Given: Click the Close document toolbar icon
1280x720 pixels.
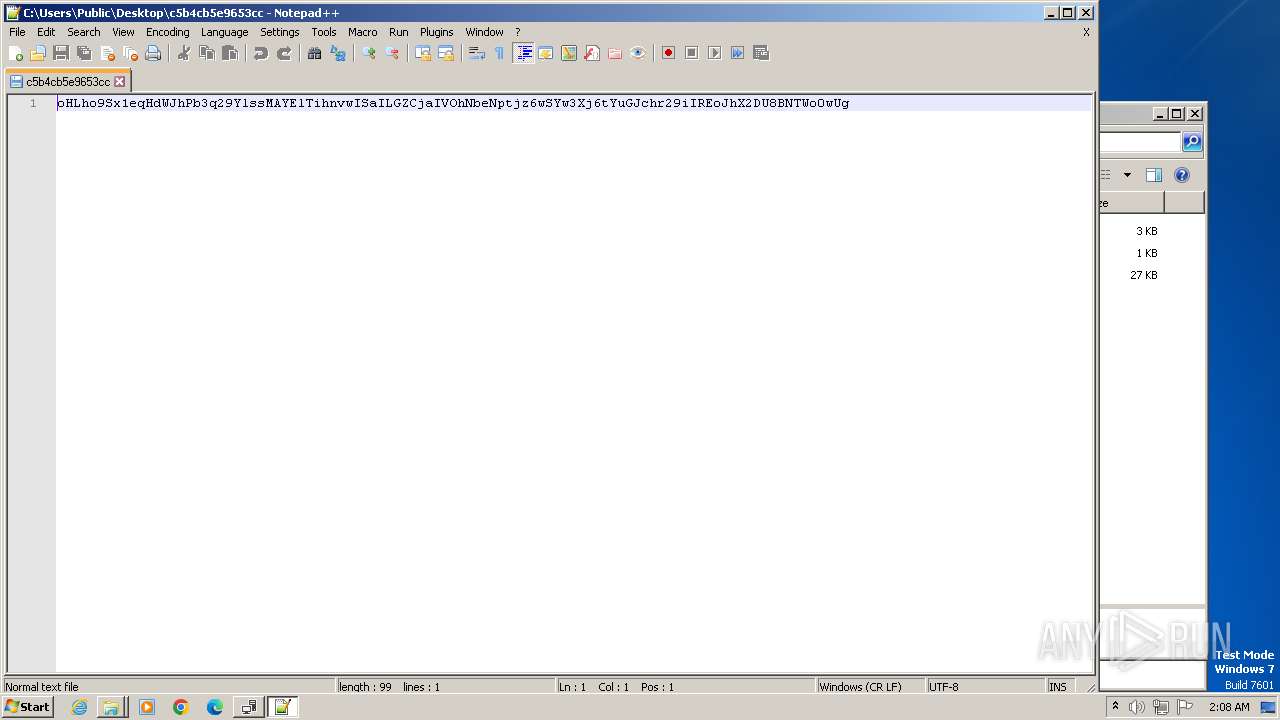Looking at the screenshot, I should (x=107, y=53).
